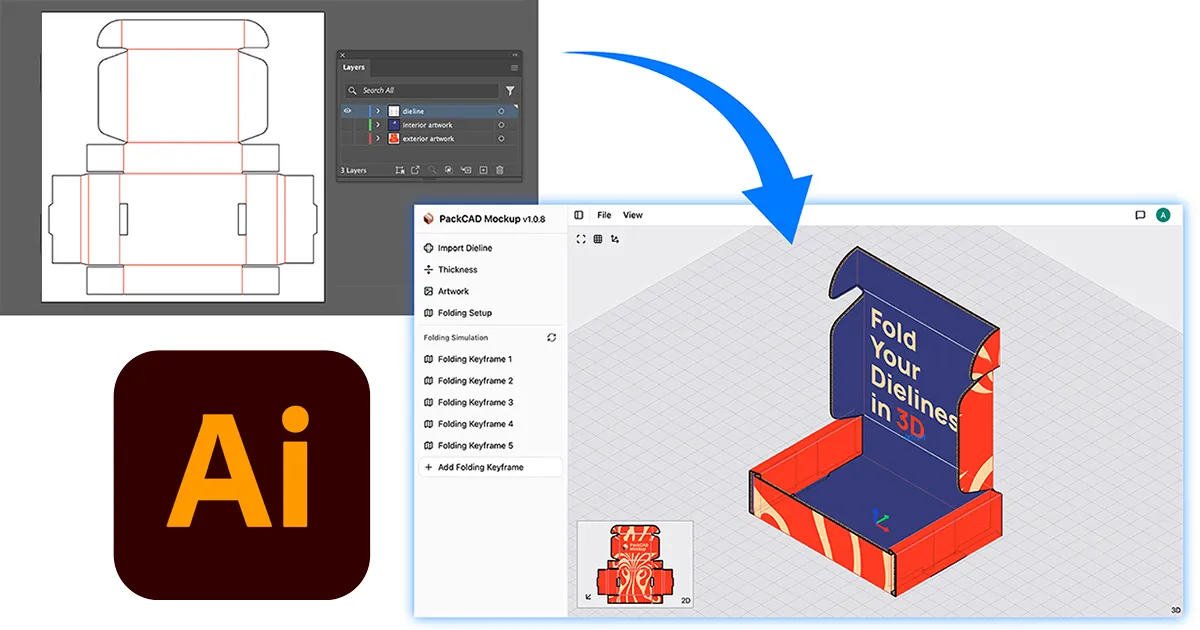Click the 'interior artwork' layer name
The image size is (1200, 630).
428,125
